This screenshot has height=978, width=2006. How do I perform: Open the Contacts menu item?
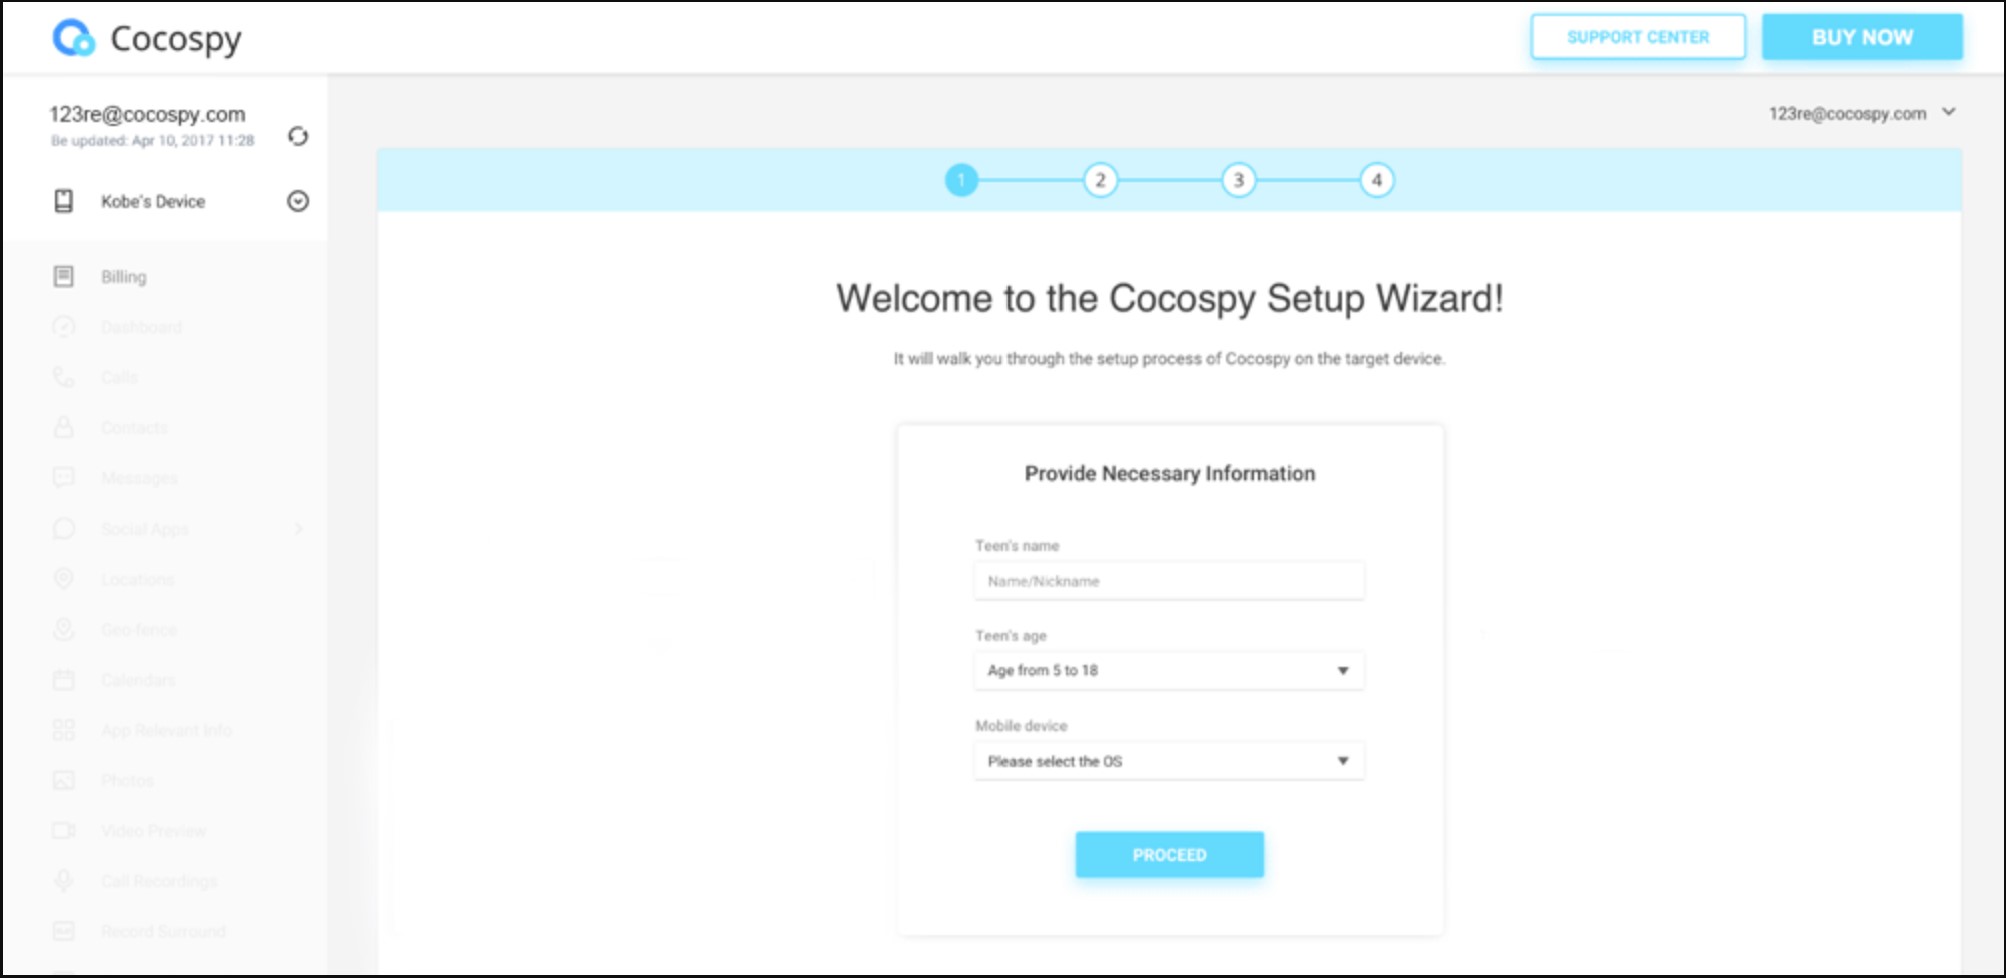[x=134, y=428]
